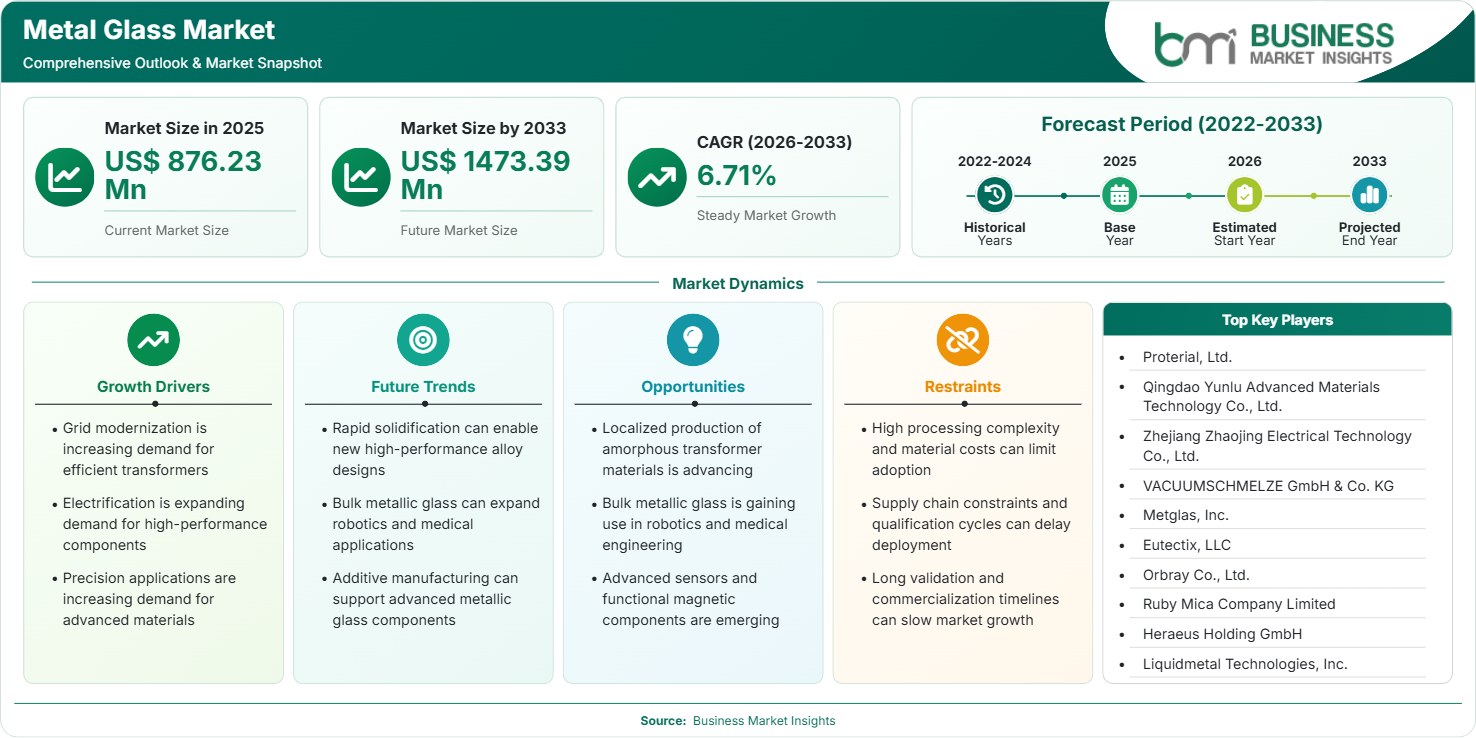Select Metglas, Inc. in the list
The height and width of the screenshot is (738, 1476).
1186,515
